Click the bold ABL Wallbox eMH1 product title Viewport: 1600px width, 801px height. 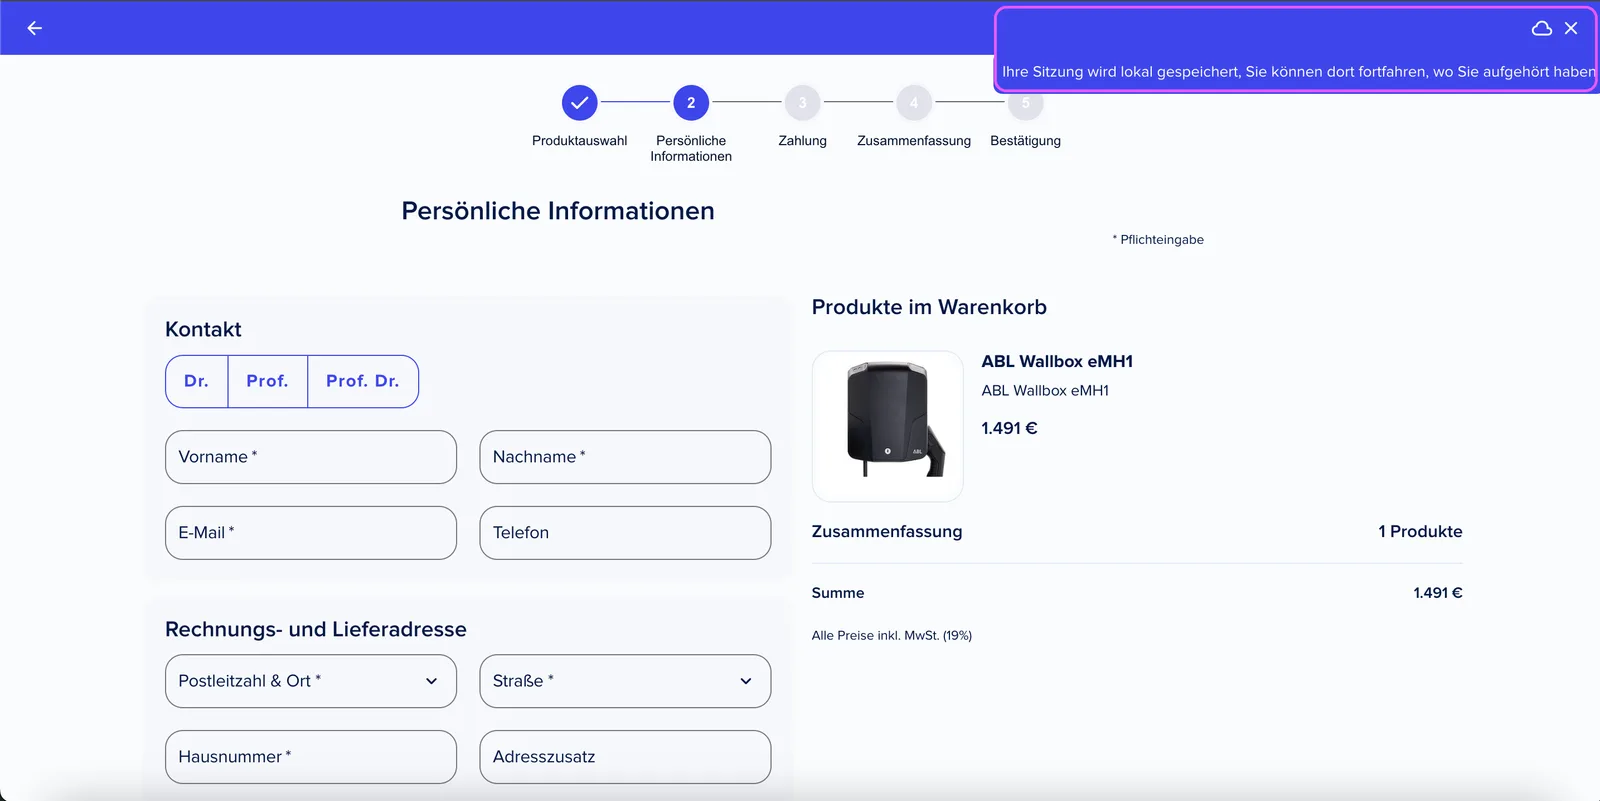pos(1057,362)
